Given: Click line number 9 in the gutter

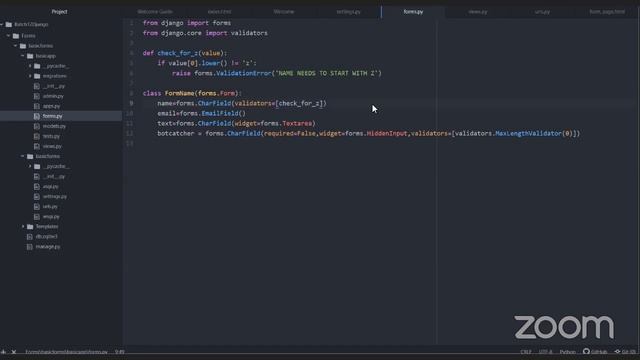Looking at the screenshot, I should click(131, 103).
